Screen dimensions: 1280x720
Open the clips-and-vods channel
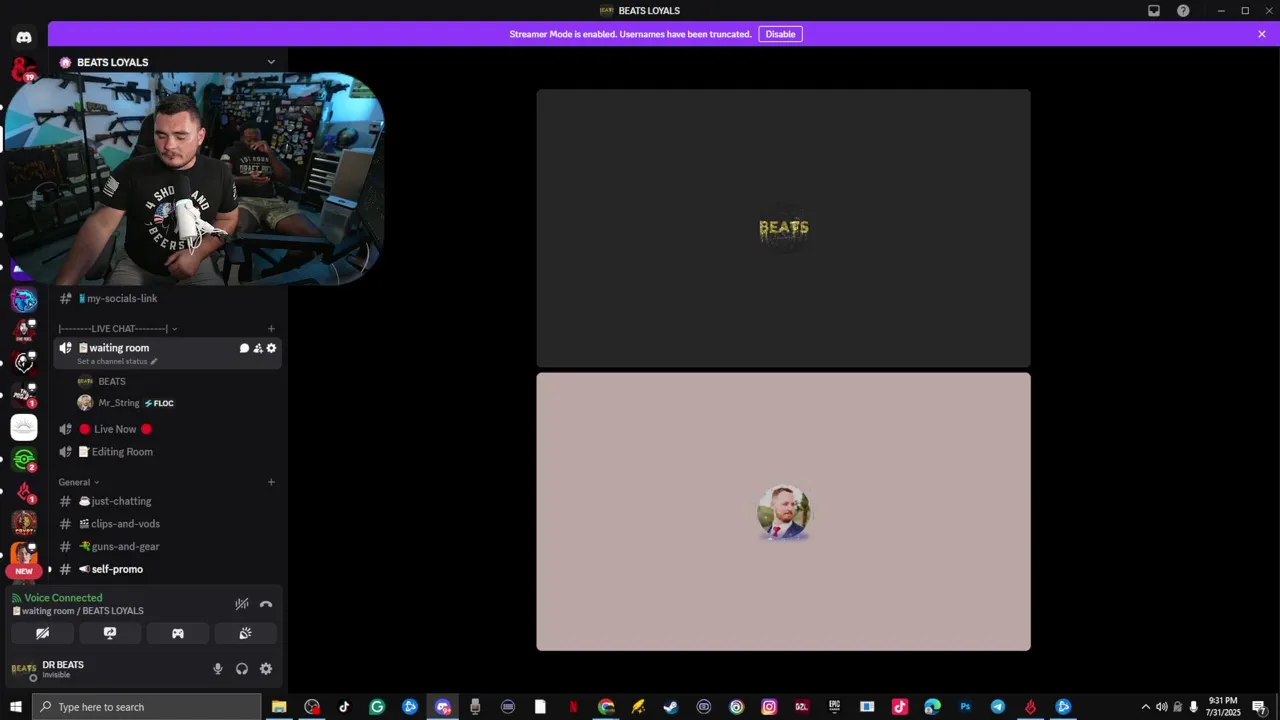pos(167,524)
